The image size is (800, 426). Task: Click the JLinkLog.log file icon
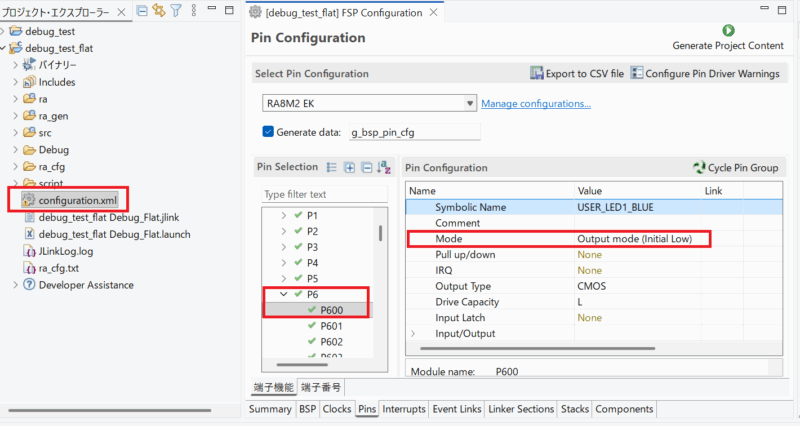pos(30,251)
